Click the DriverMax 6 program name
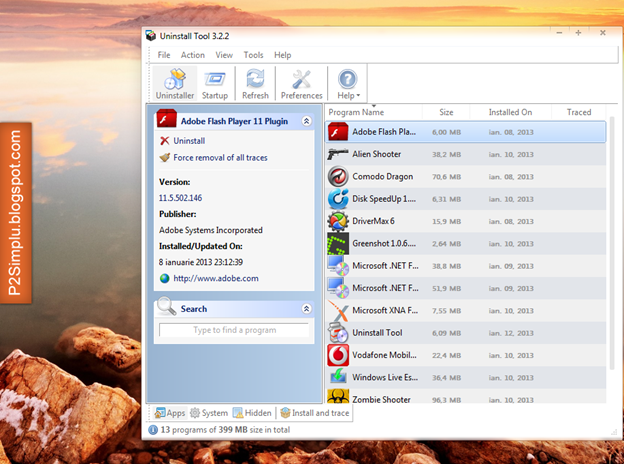The width and height of the screenshot is (624, 464). [373, 221]
